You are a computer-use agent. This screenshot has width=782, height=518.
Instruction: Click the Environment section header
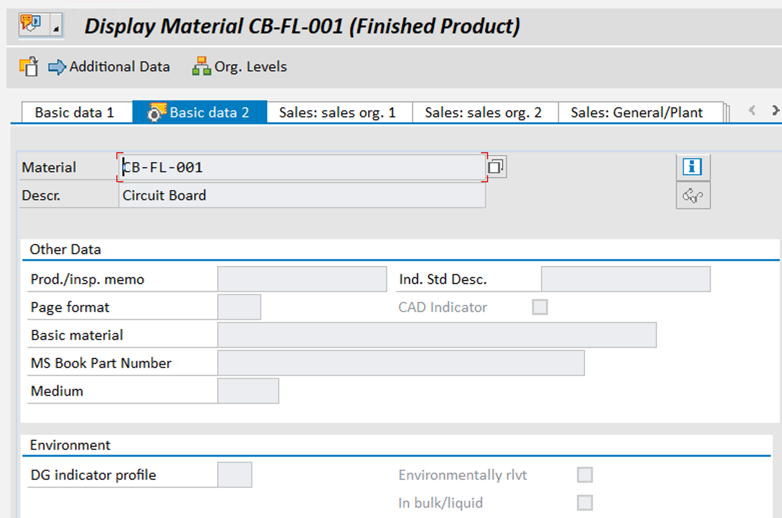click(70, 445)
